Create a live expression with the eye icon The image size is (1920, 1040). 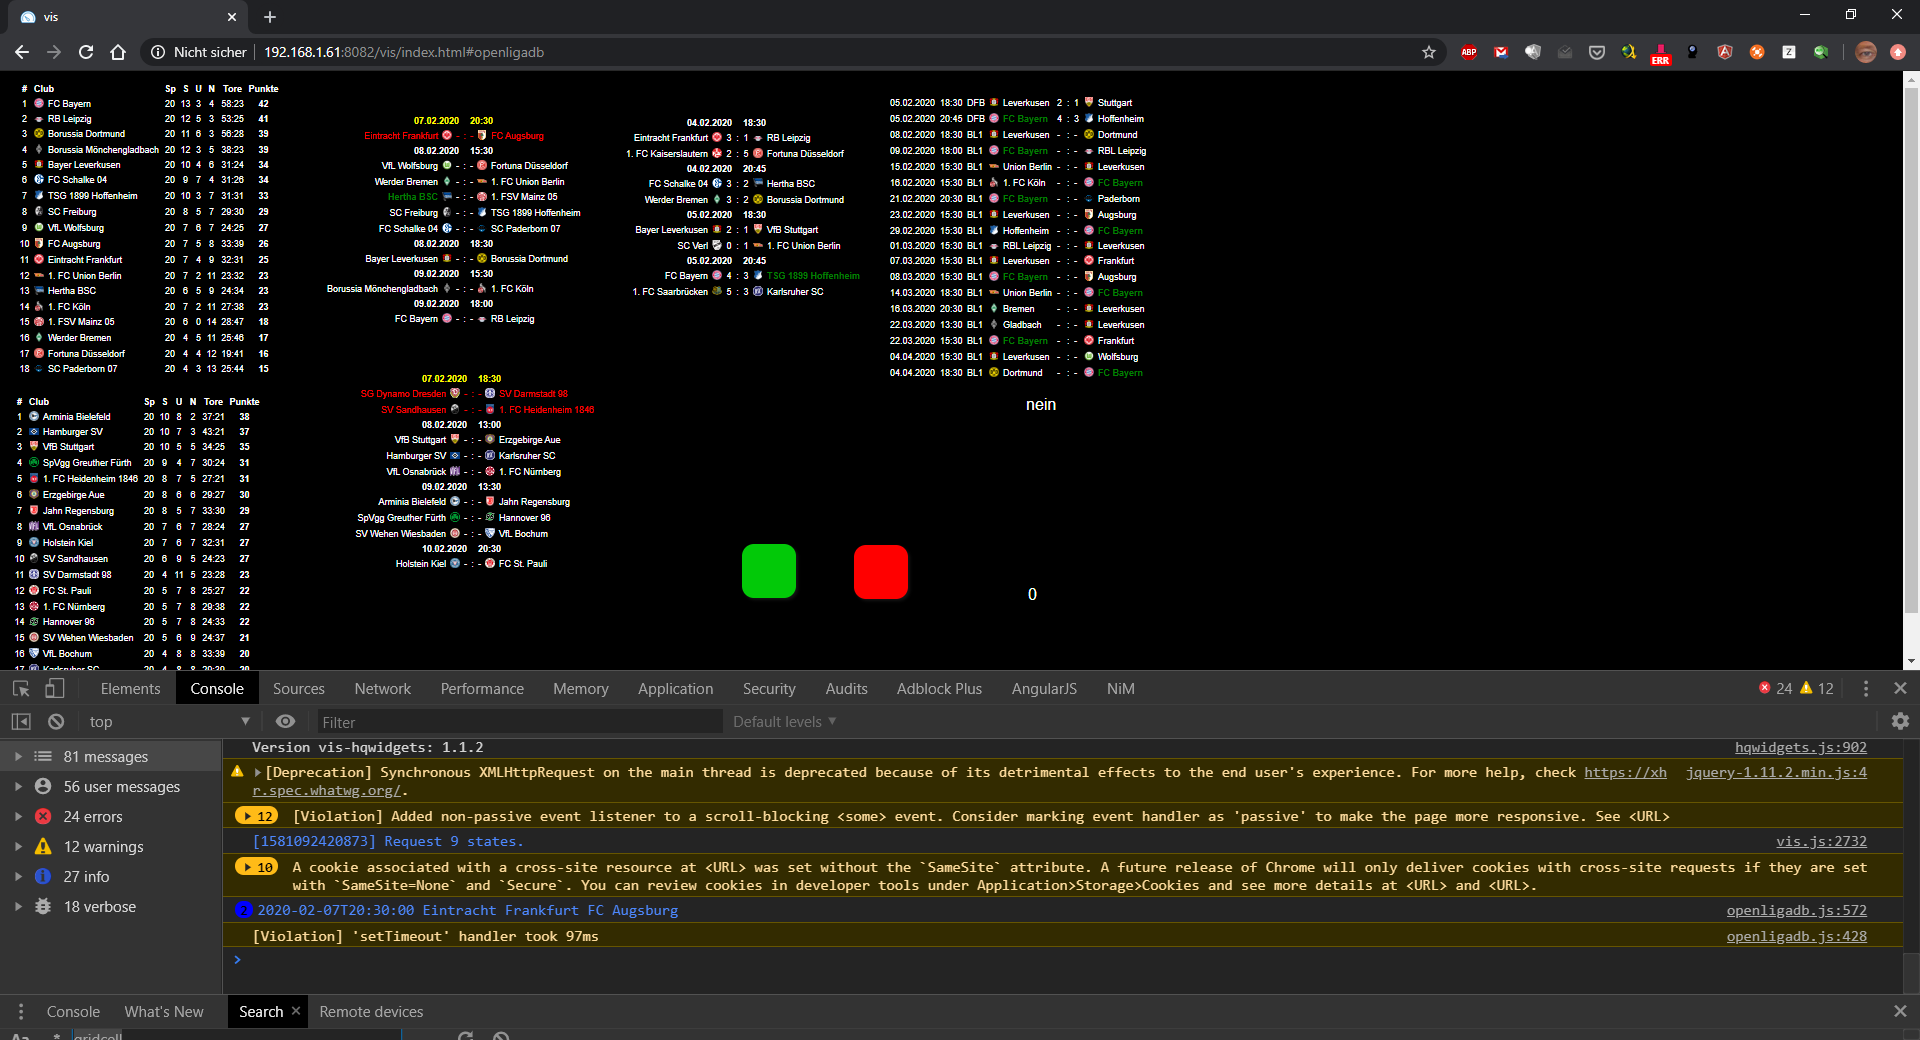coord(286,721)
